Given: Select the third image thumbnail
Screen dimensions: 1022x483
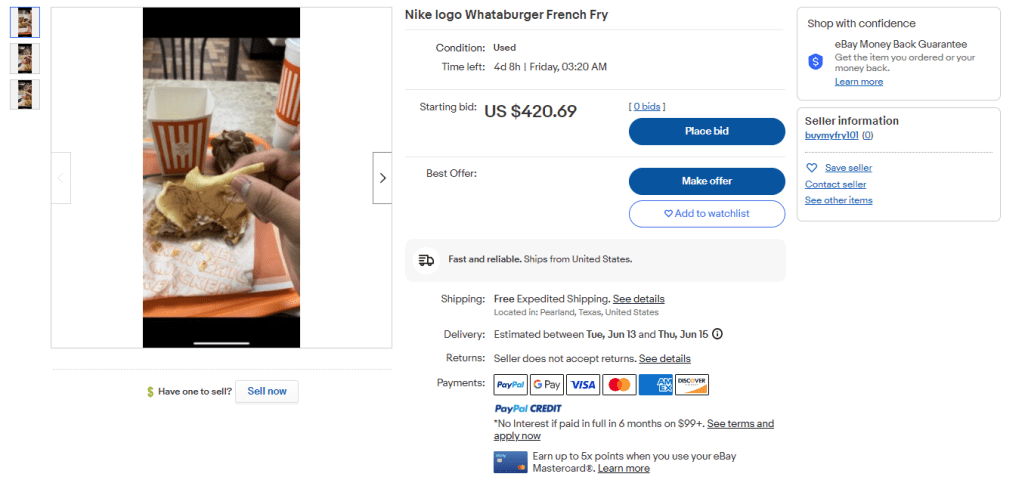Looking at the screenshot, I should click(x=24, y=94).
